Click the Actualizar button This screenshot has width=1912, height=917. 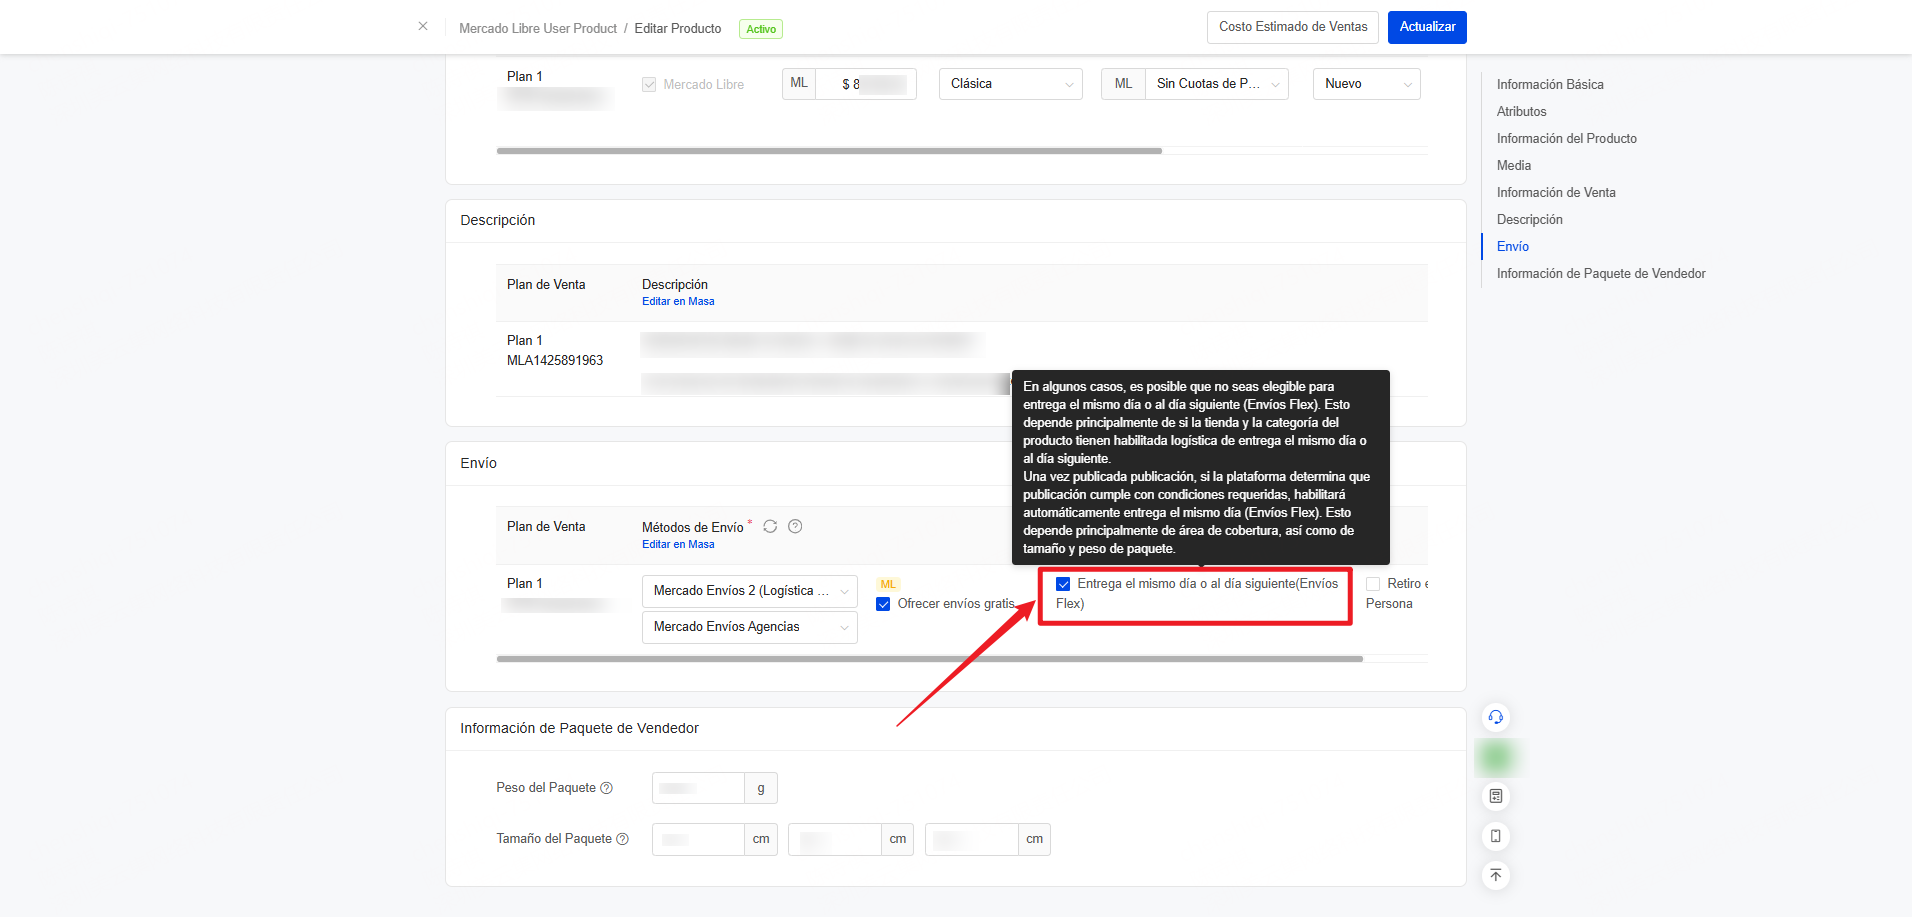click(x=1427, y=27)
